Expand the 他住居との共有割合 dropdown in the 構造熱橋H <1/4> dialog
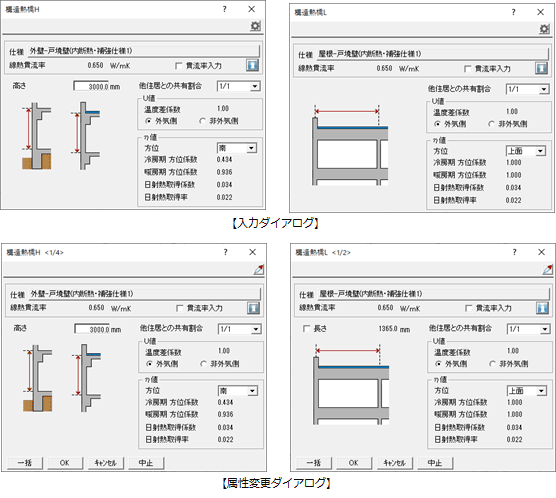Screen dimensions: 556x498 click(x=240, y=329)
